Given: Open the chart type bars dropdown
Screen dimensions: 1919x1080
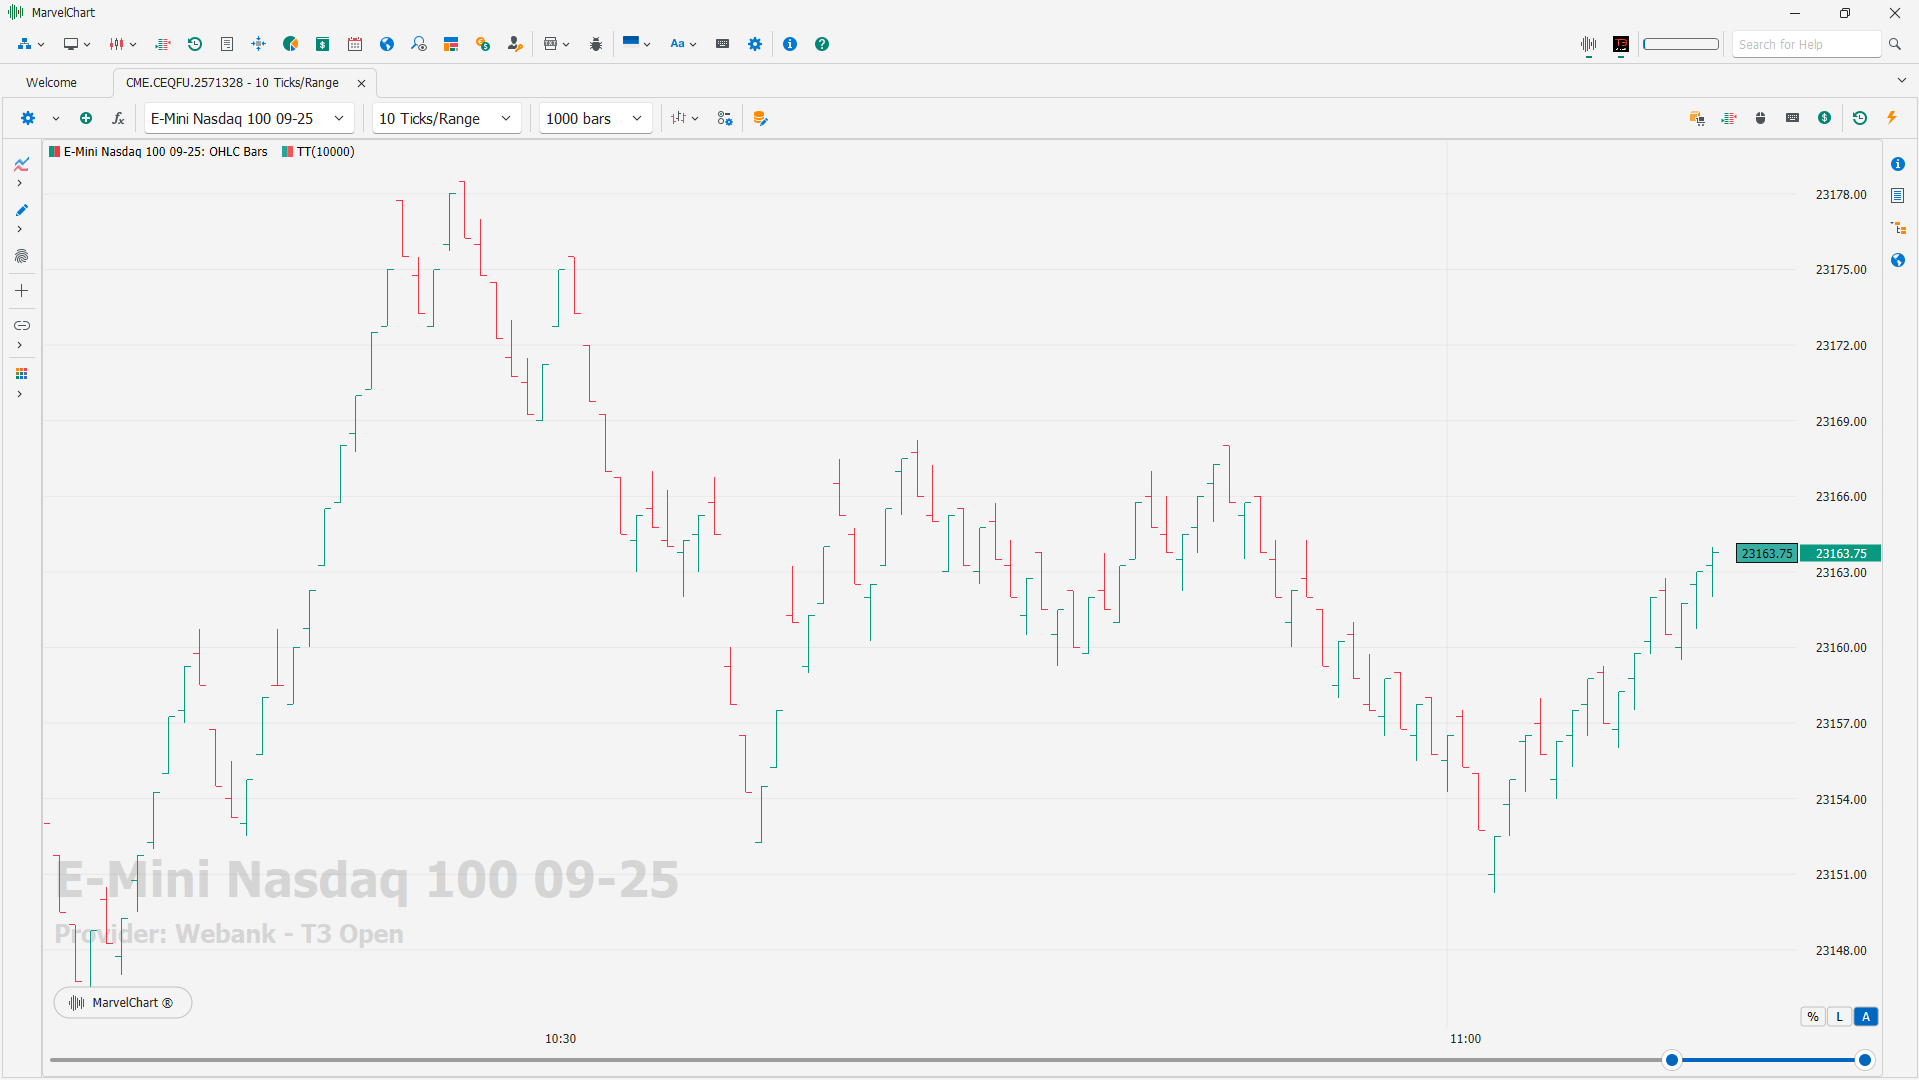Looking at the screenshot, I should point(685,118).
